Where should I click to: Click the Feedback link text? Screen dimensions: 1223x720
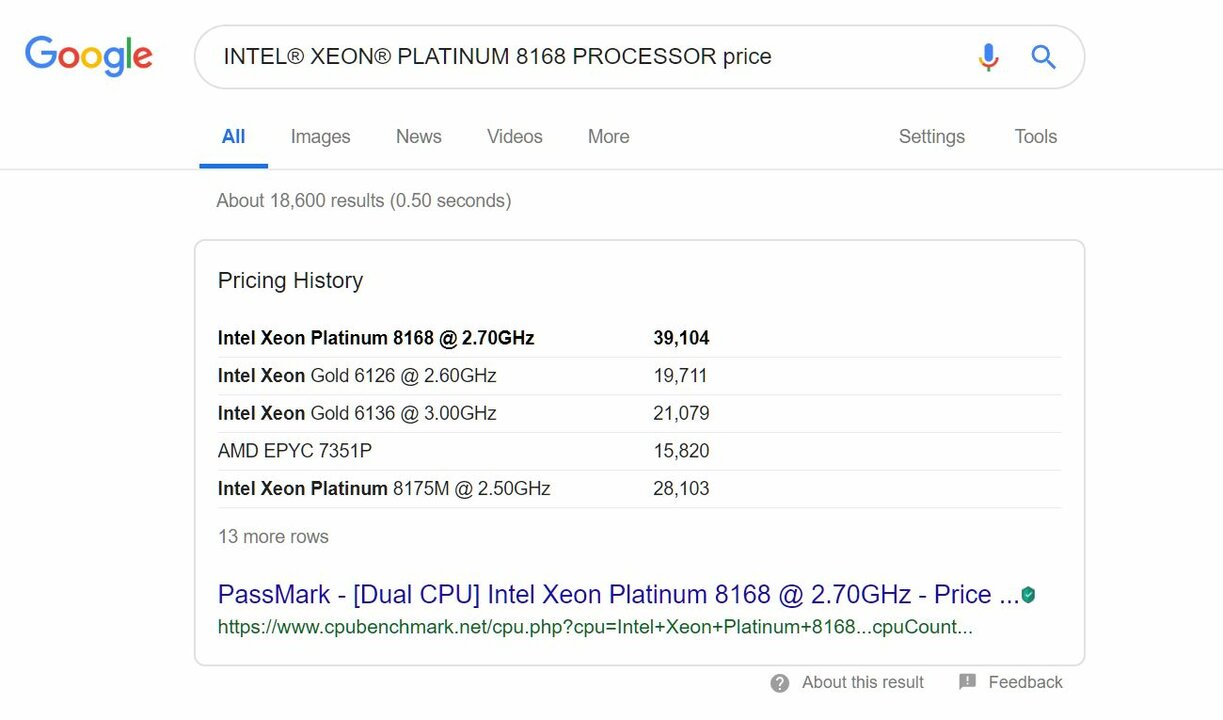click(x=1025, y=683)
